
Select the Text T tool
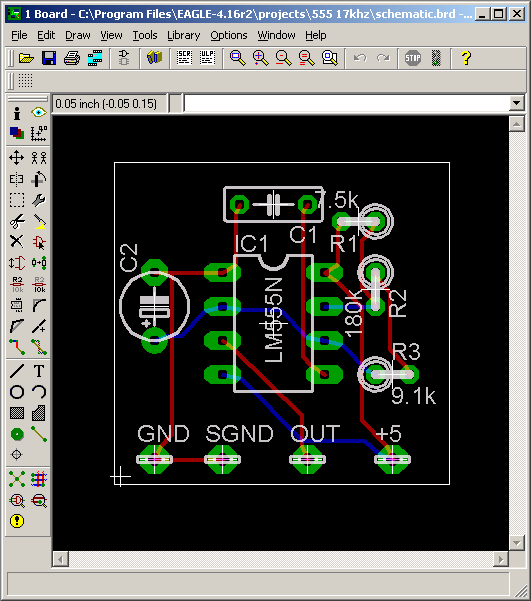pyautogui.click(x=39, y=371)
